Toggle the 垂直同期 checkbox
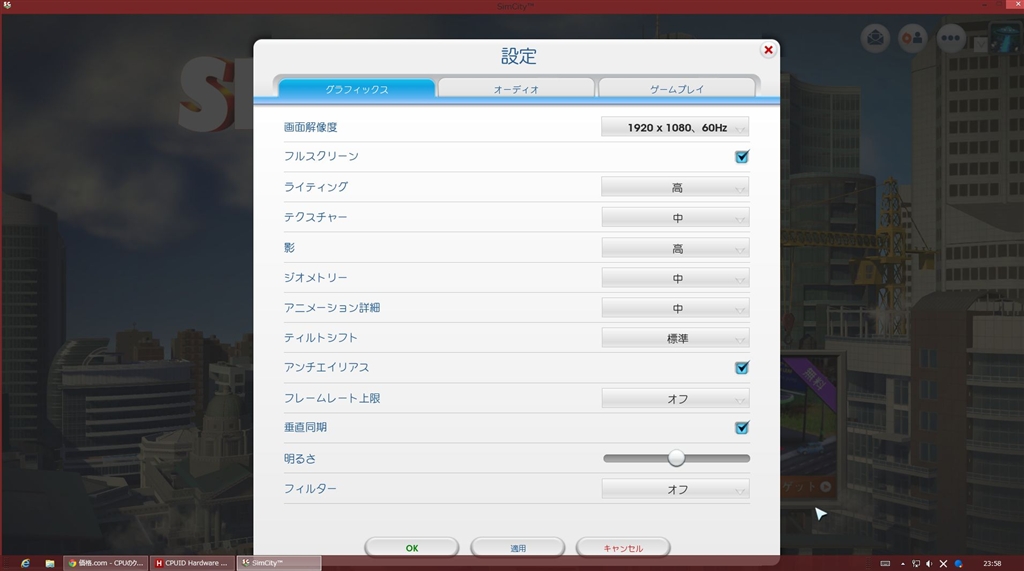This screenshot has height=571, width=1024. (x=742, y=428)
